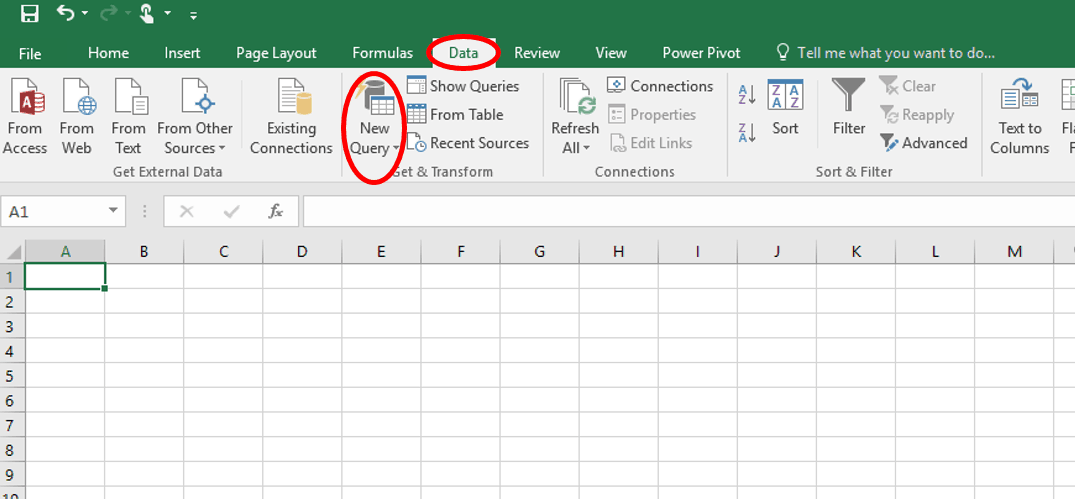Image resolution: width=1075 pixels, height=499 pixels.
Task: Select column D header
Action: click(x=302, y=252)
